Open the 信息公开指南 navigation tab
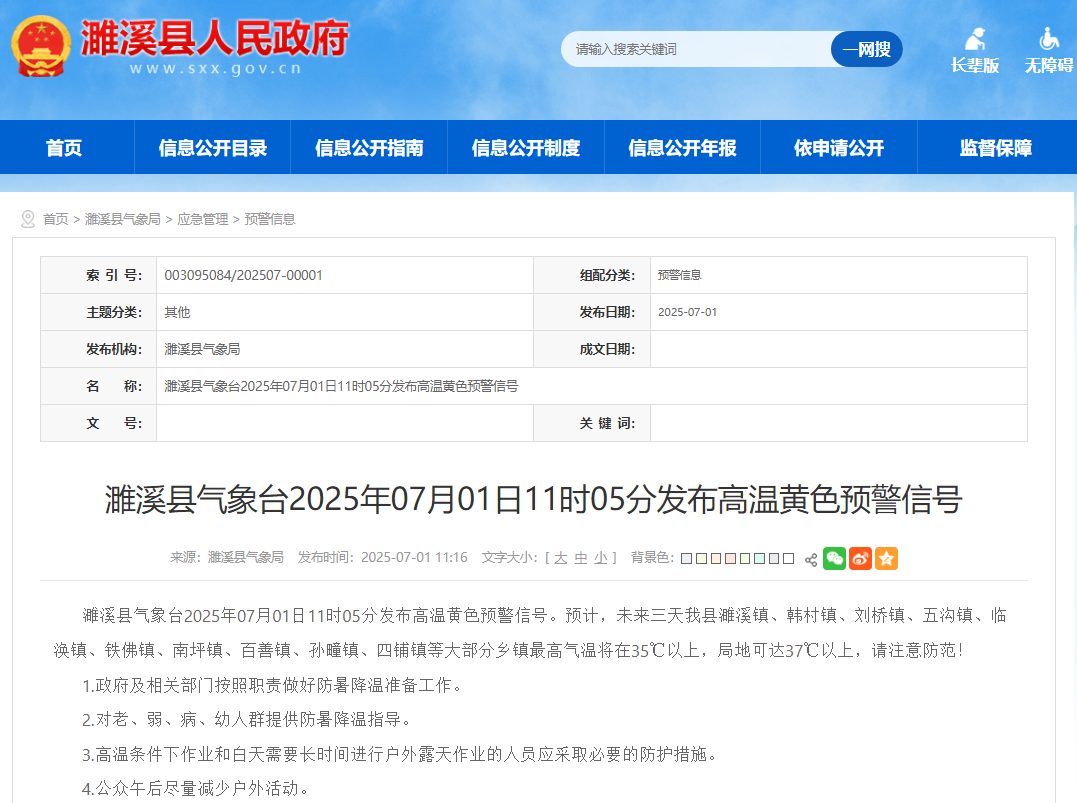The height and width of the screenshot is (803, 1077). tap(370, 148)
